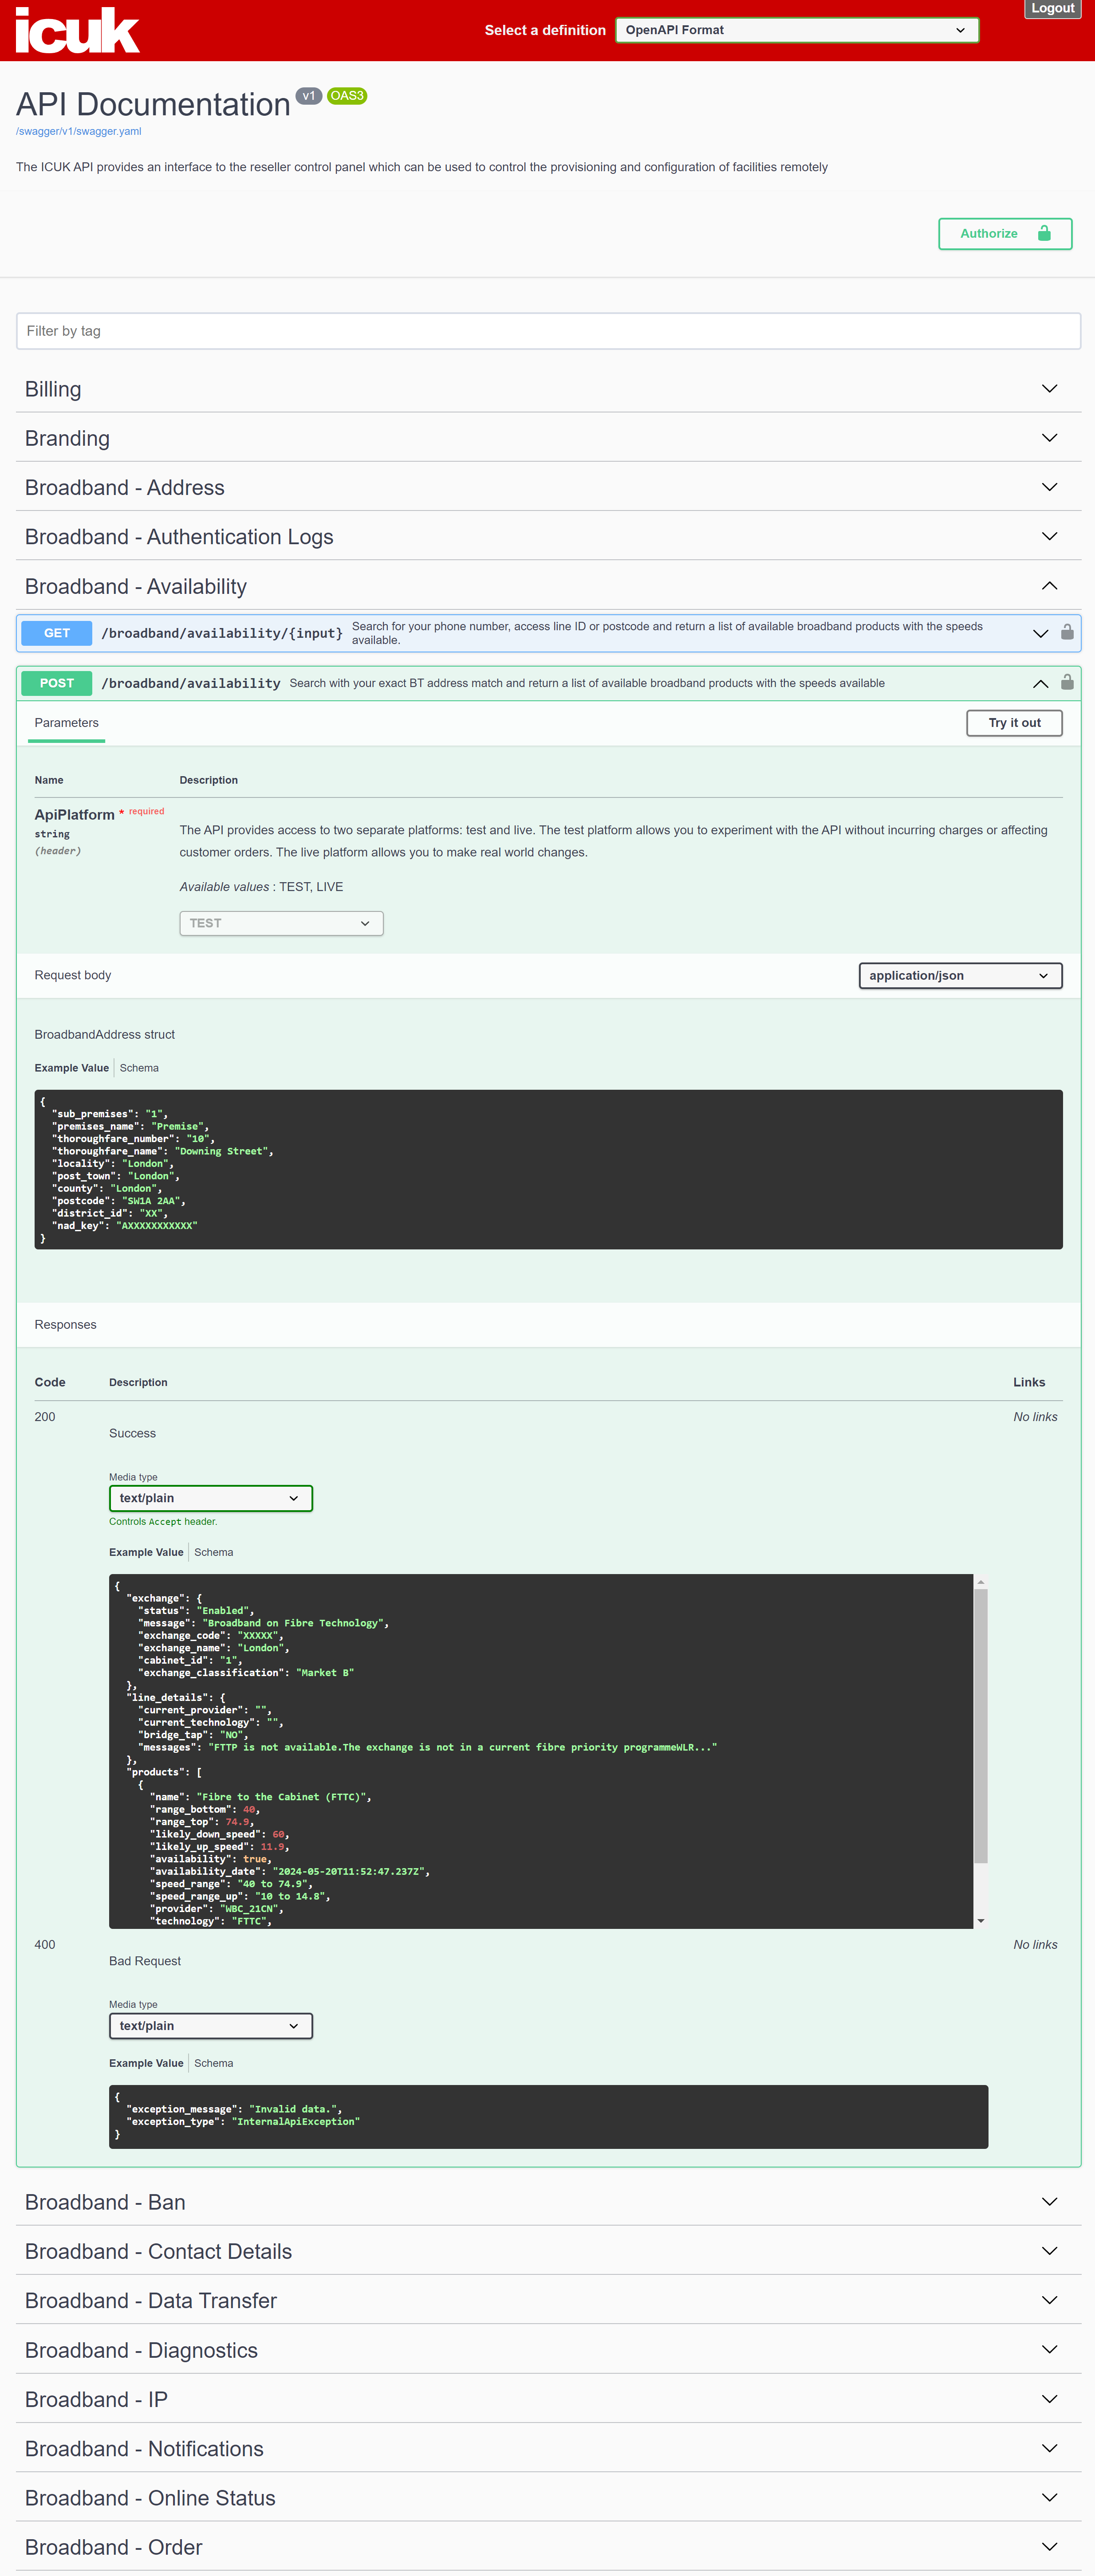Screen dimensions: 1095x2576
Task: Click the /broadband/availability/{input} path
Action: click(x=222, y=633)
